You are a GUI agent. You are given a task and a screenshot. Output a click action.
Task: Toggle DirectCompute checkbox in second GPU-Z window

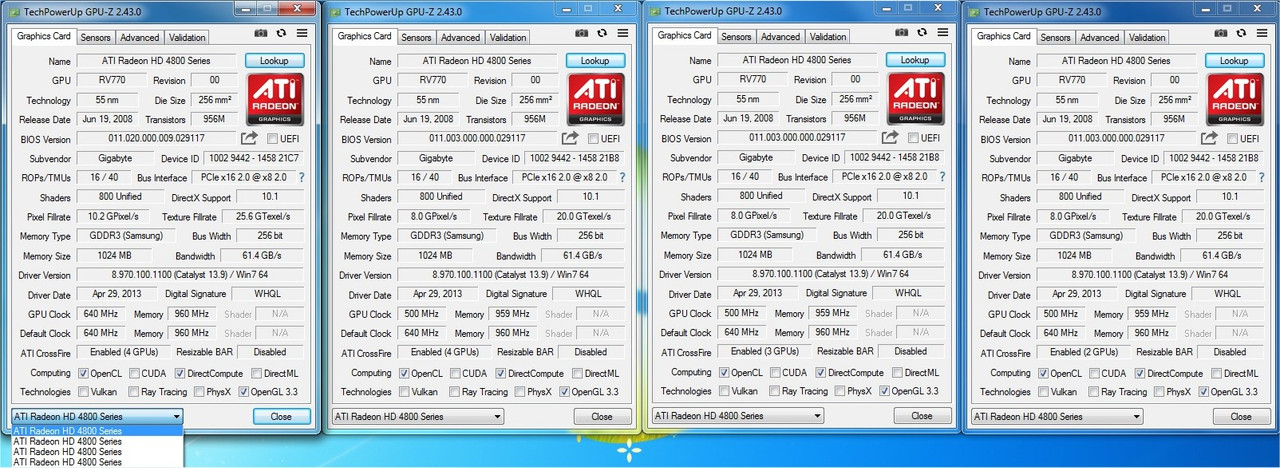pyautogui.click(x=501, y=373)
